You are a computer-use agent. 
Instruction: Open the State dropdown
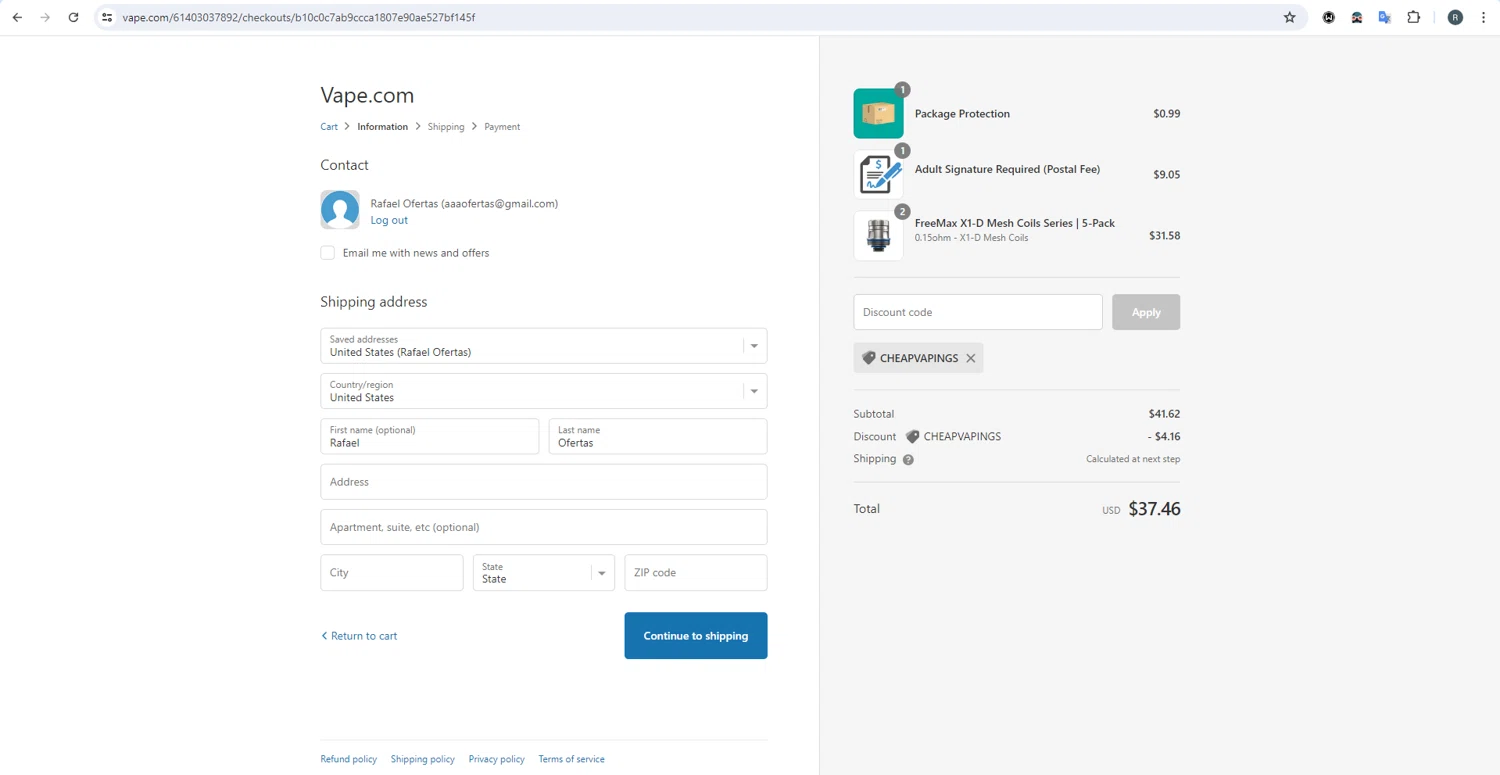[x=544, y=573]
